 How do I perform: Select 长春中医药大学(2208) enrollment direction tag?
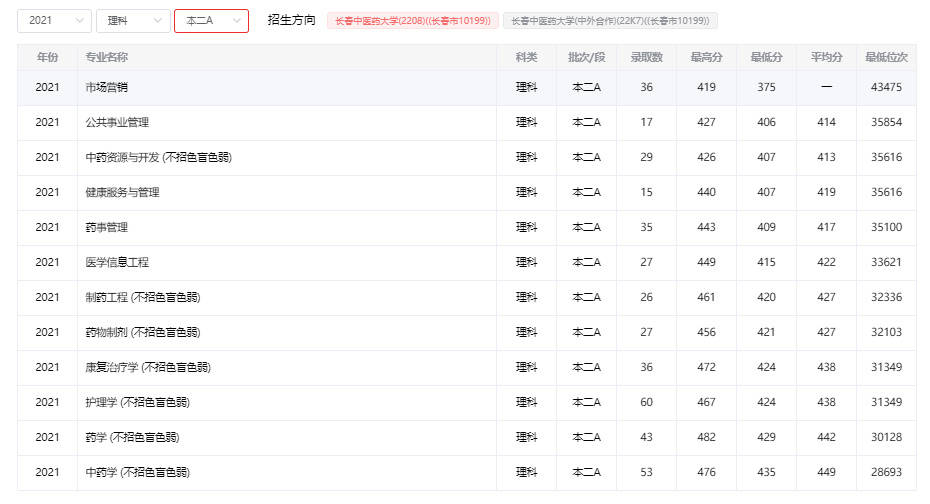[413, 21]
